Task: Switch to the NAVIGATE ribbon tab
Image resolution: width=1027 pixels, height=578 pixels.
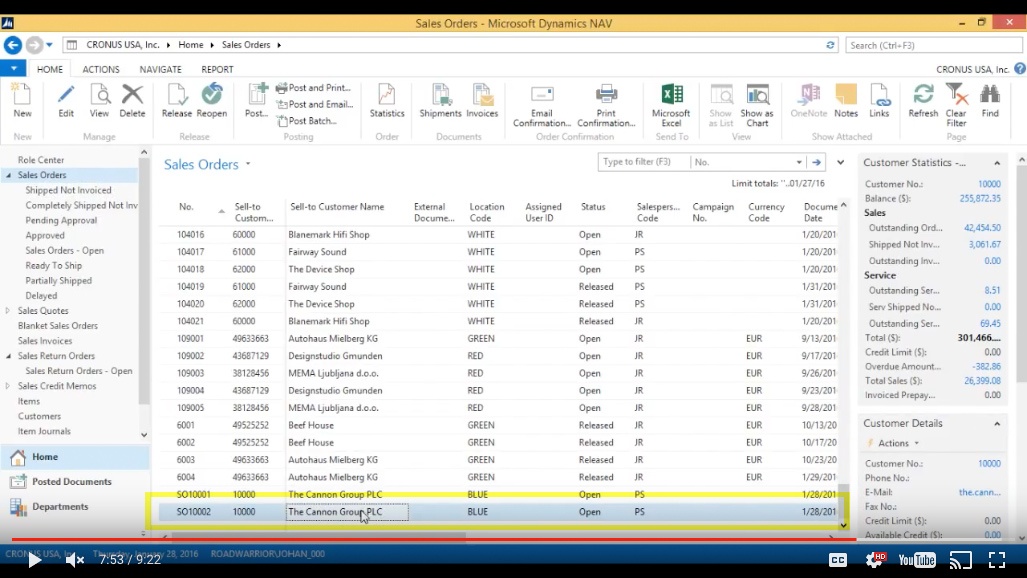Action: click(160, 69)
